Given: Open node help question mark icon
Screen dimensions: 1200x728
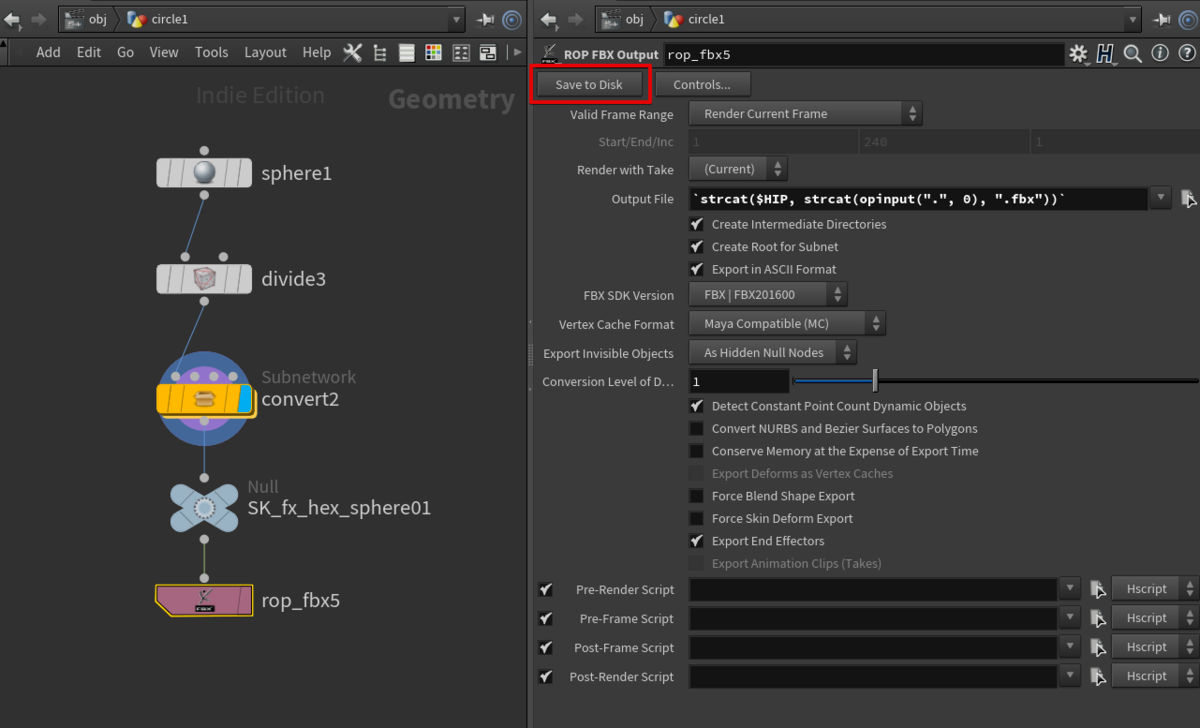Looking at the screenshot, I should pos(1186,55).
